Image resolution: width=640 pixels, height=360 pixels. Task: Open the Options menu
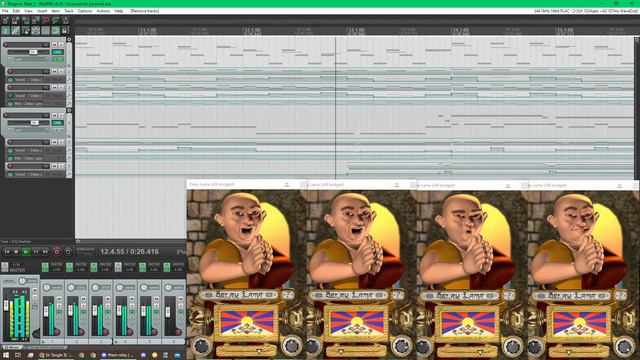tap(84, 11)
